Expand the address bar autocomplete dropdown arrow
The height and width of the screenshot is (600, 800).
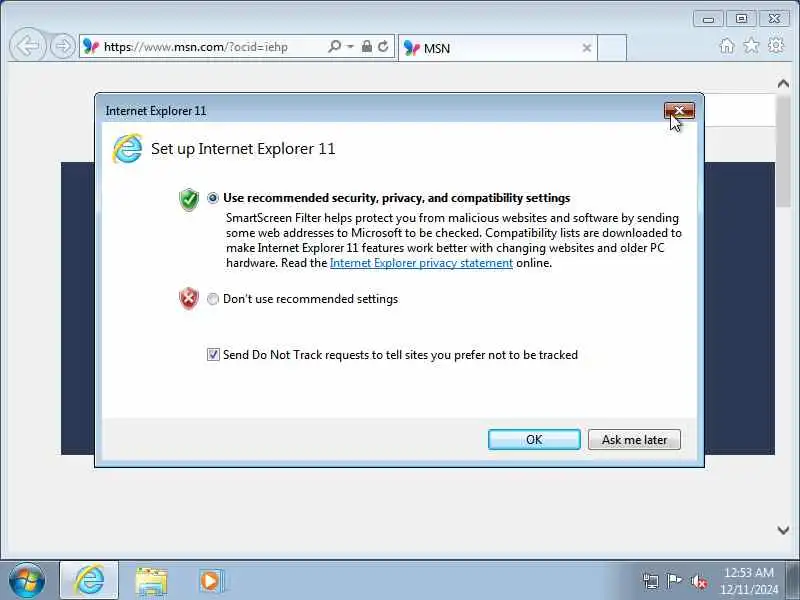click(350, 46)
